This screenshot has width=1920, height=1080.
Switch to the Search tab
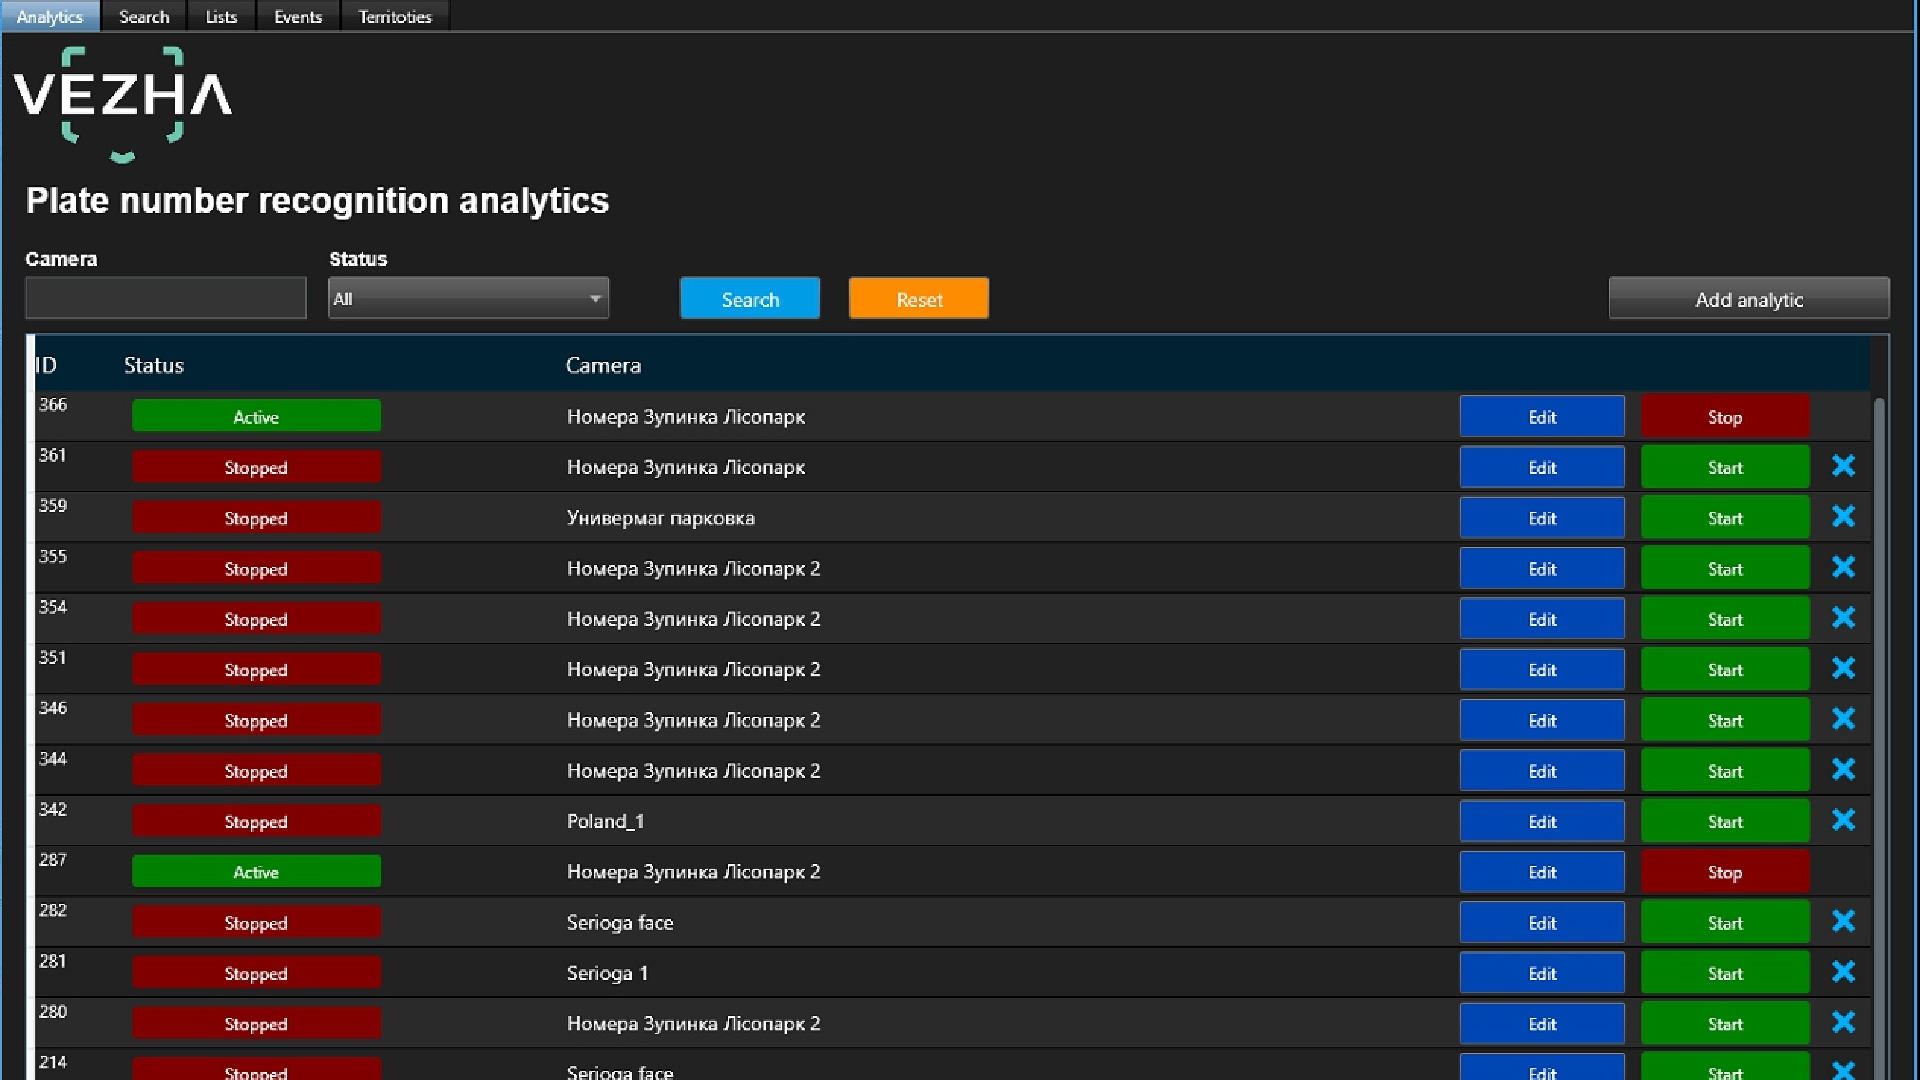point(144,16)
